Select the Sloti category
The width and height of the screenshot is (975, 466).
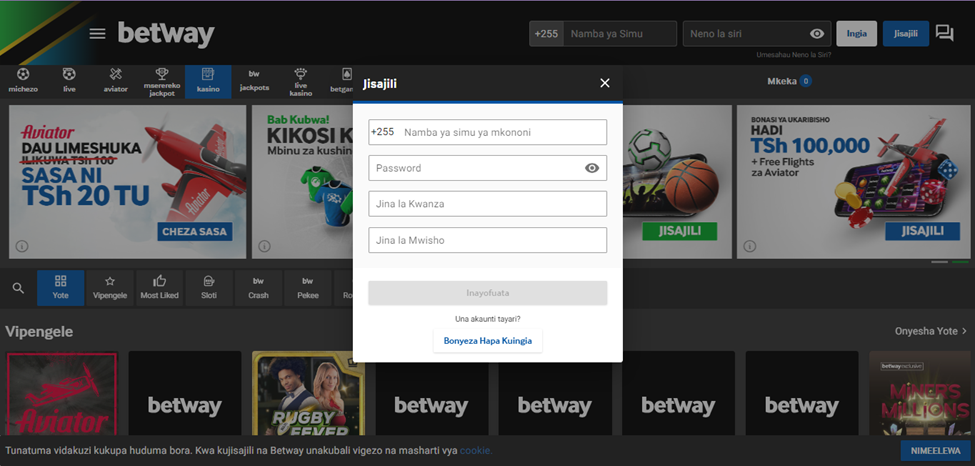[x=209, y=288]
